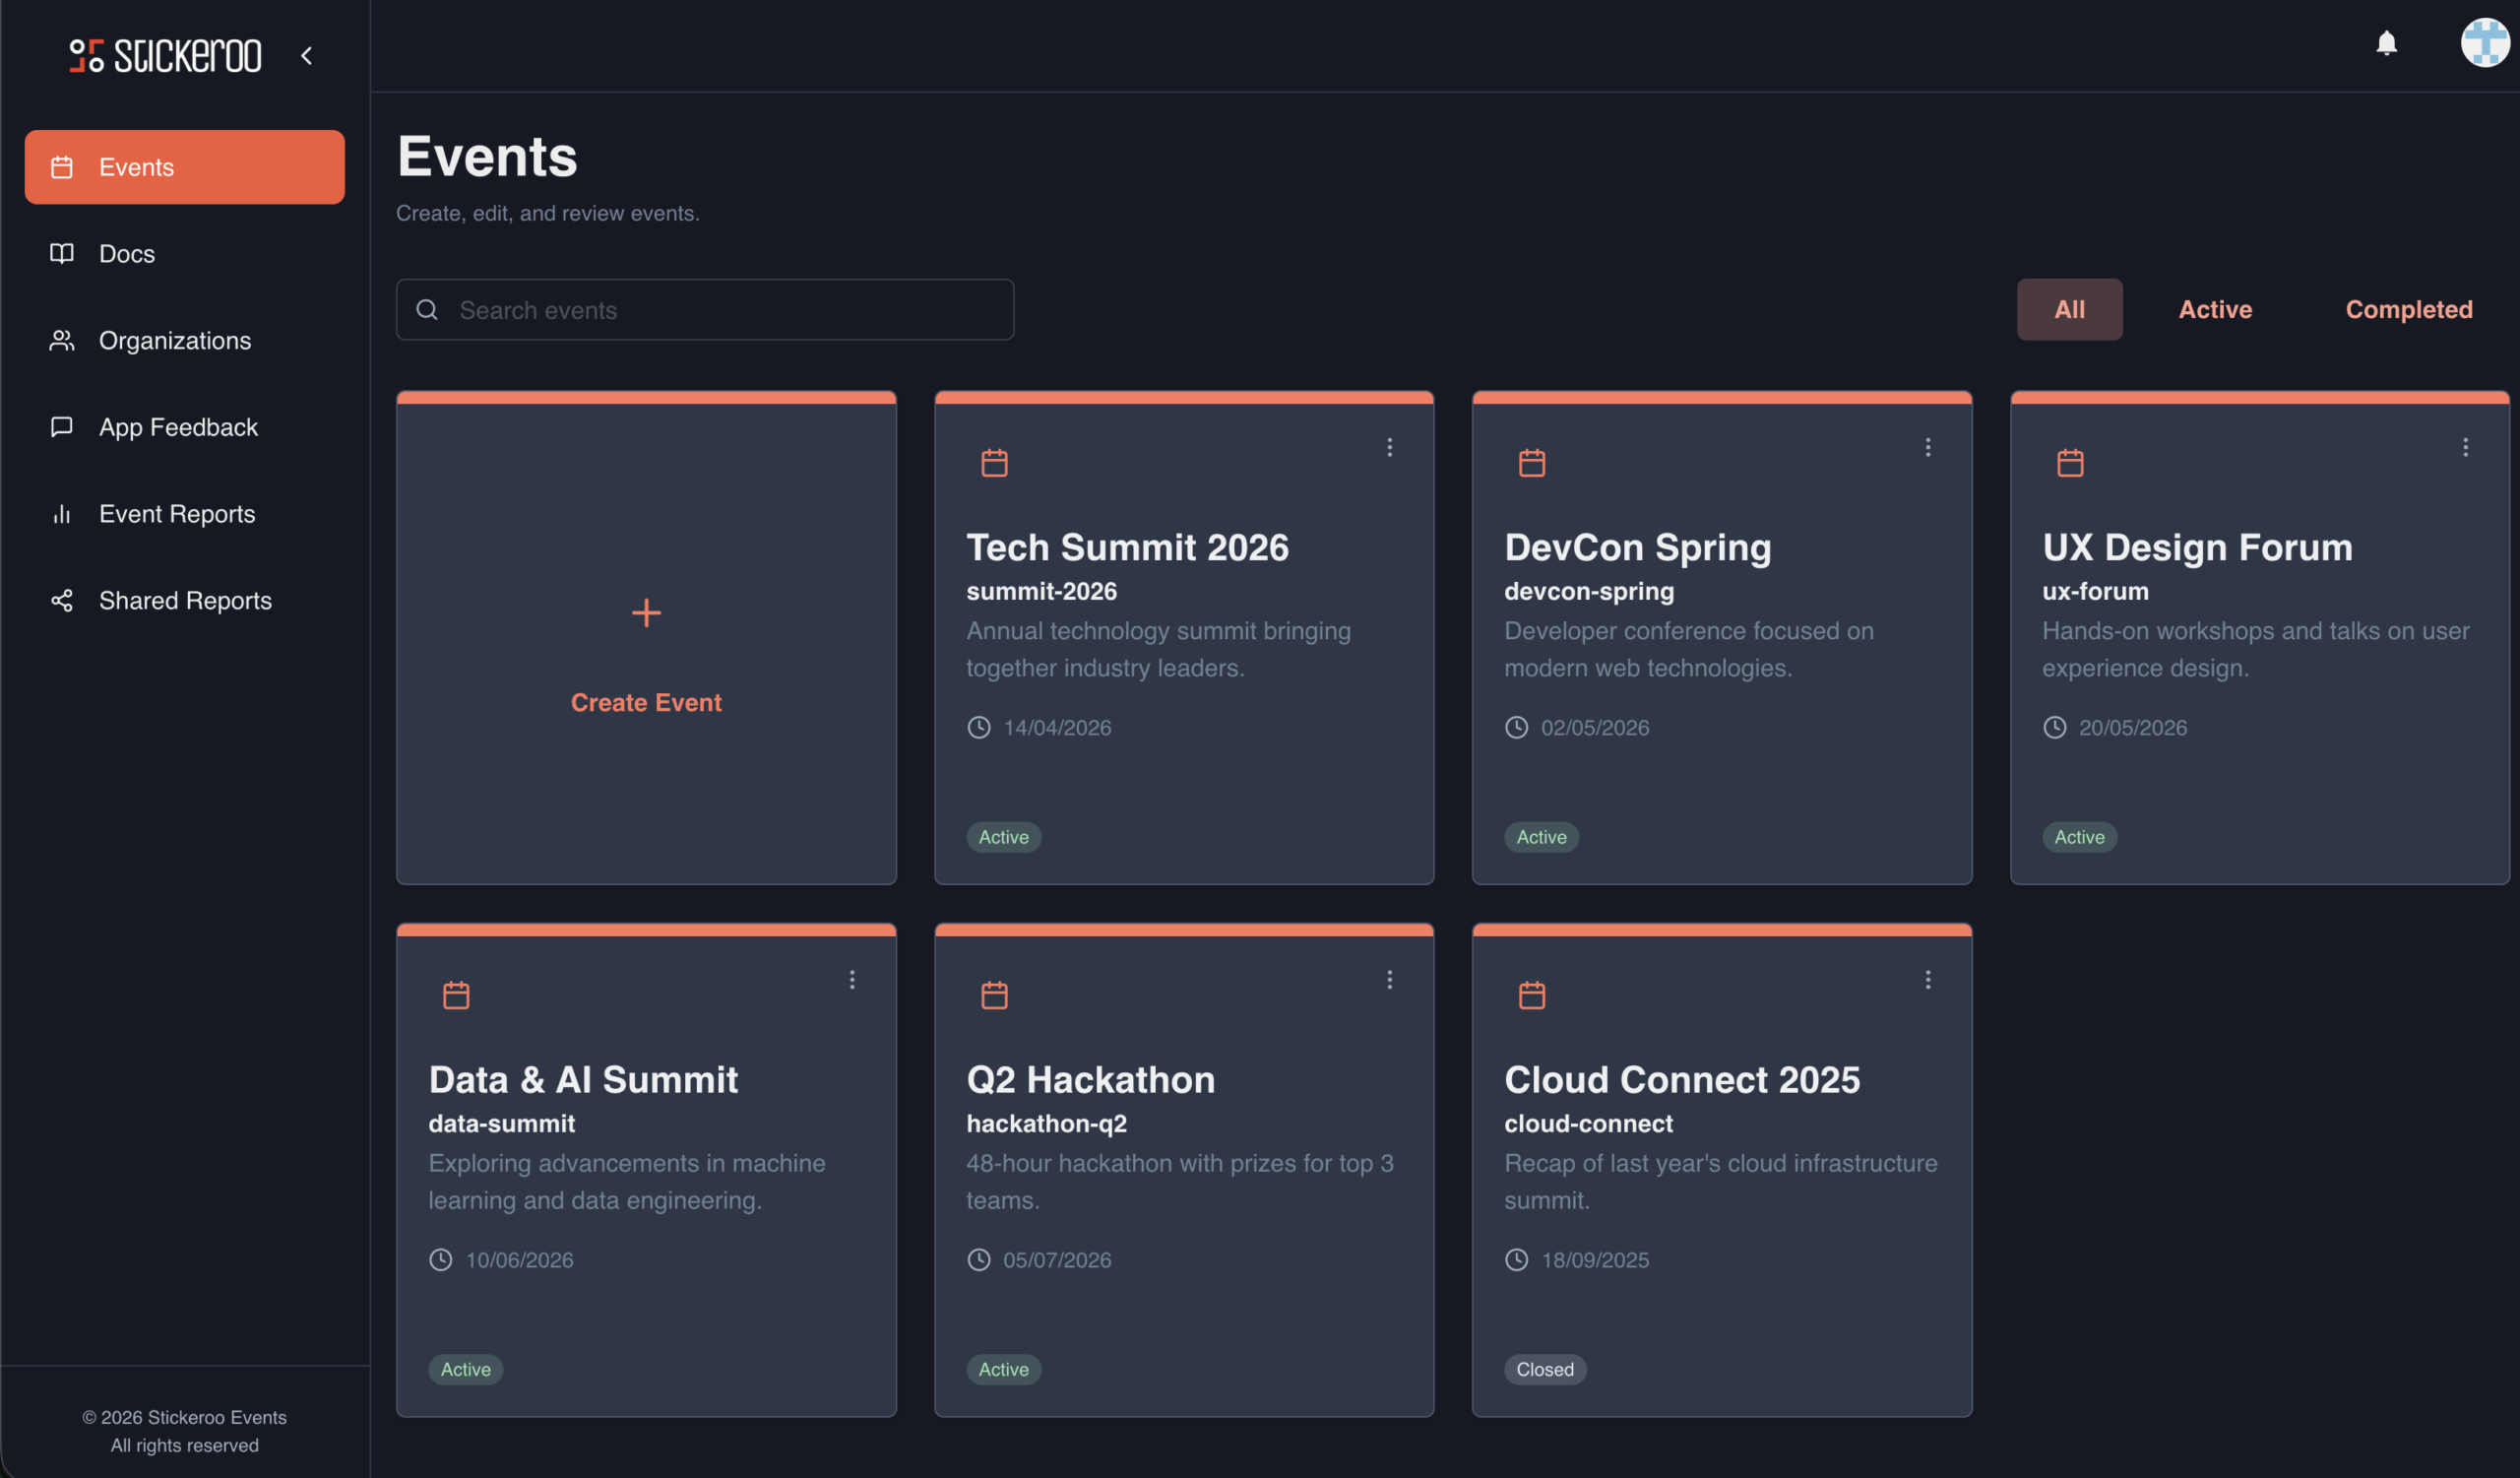Open Event Reports bar chart icon
The image size is (2520, 1478).
[x=61, y=513]
